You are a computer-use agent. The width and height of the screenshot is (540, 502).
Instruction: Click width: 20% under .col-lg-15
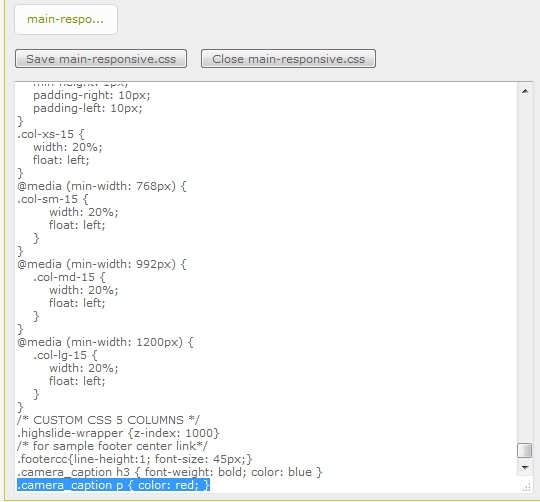coord(84,368)
